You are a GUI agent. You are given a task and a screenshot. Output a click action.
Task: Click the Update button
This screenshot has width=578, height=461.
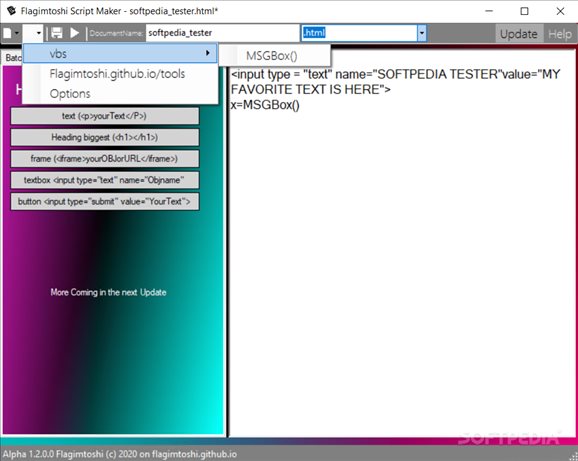519,34
